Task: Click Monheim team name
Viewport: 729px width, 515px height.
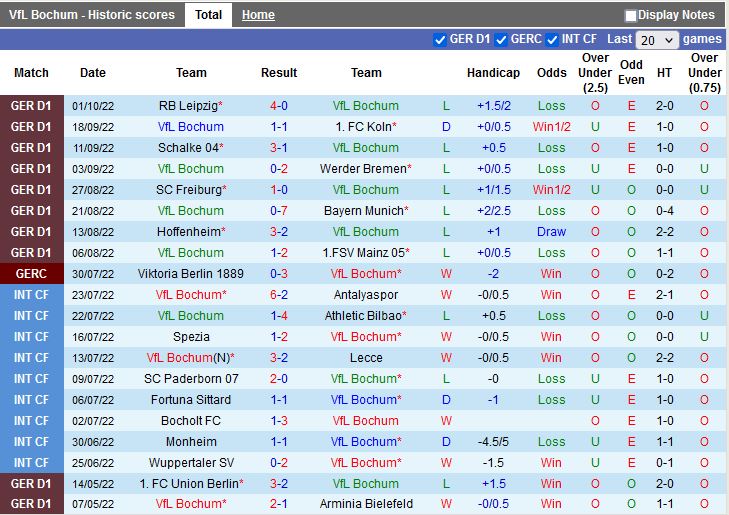Action: tap(191, 442)
